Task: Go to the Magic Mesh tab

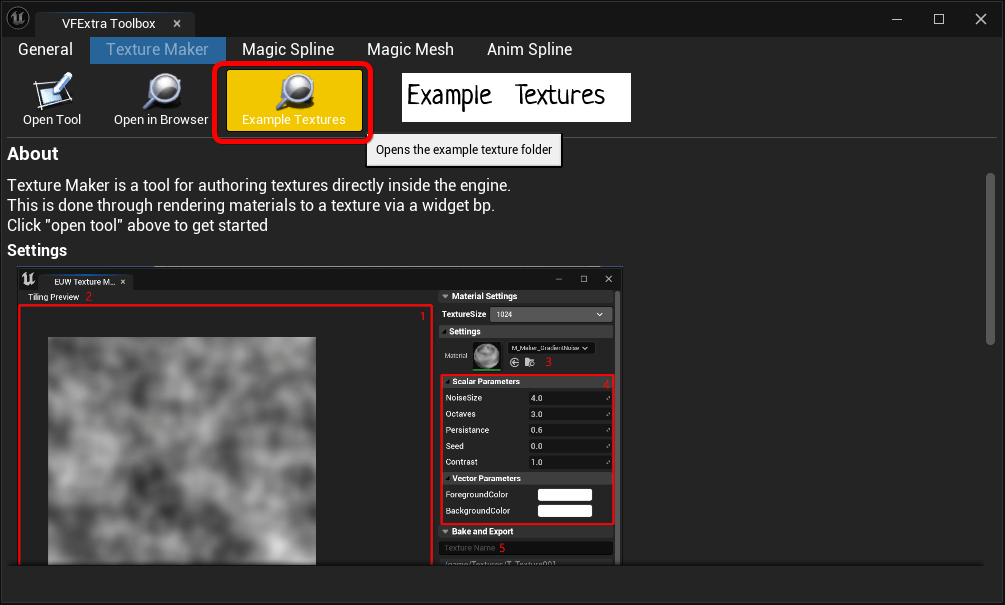Action: (410, 49)
